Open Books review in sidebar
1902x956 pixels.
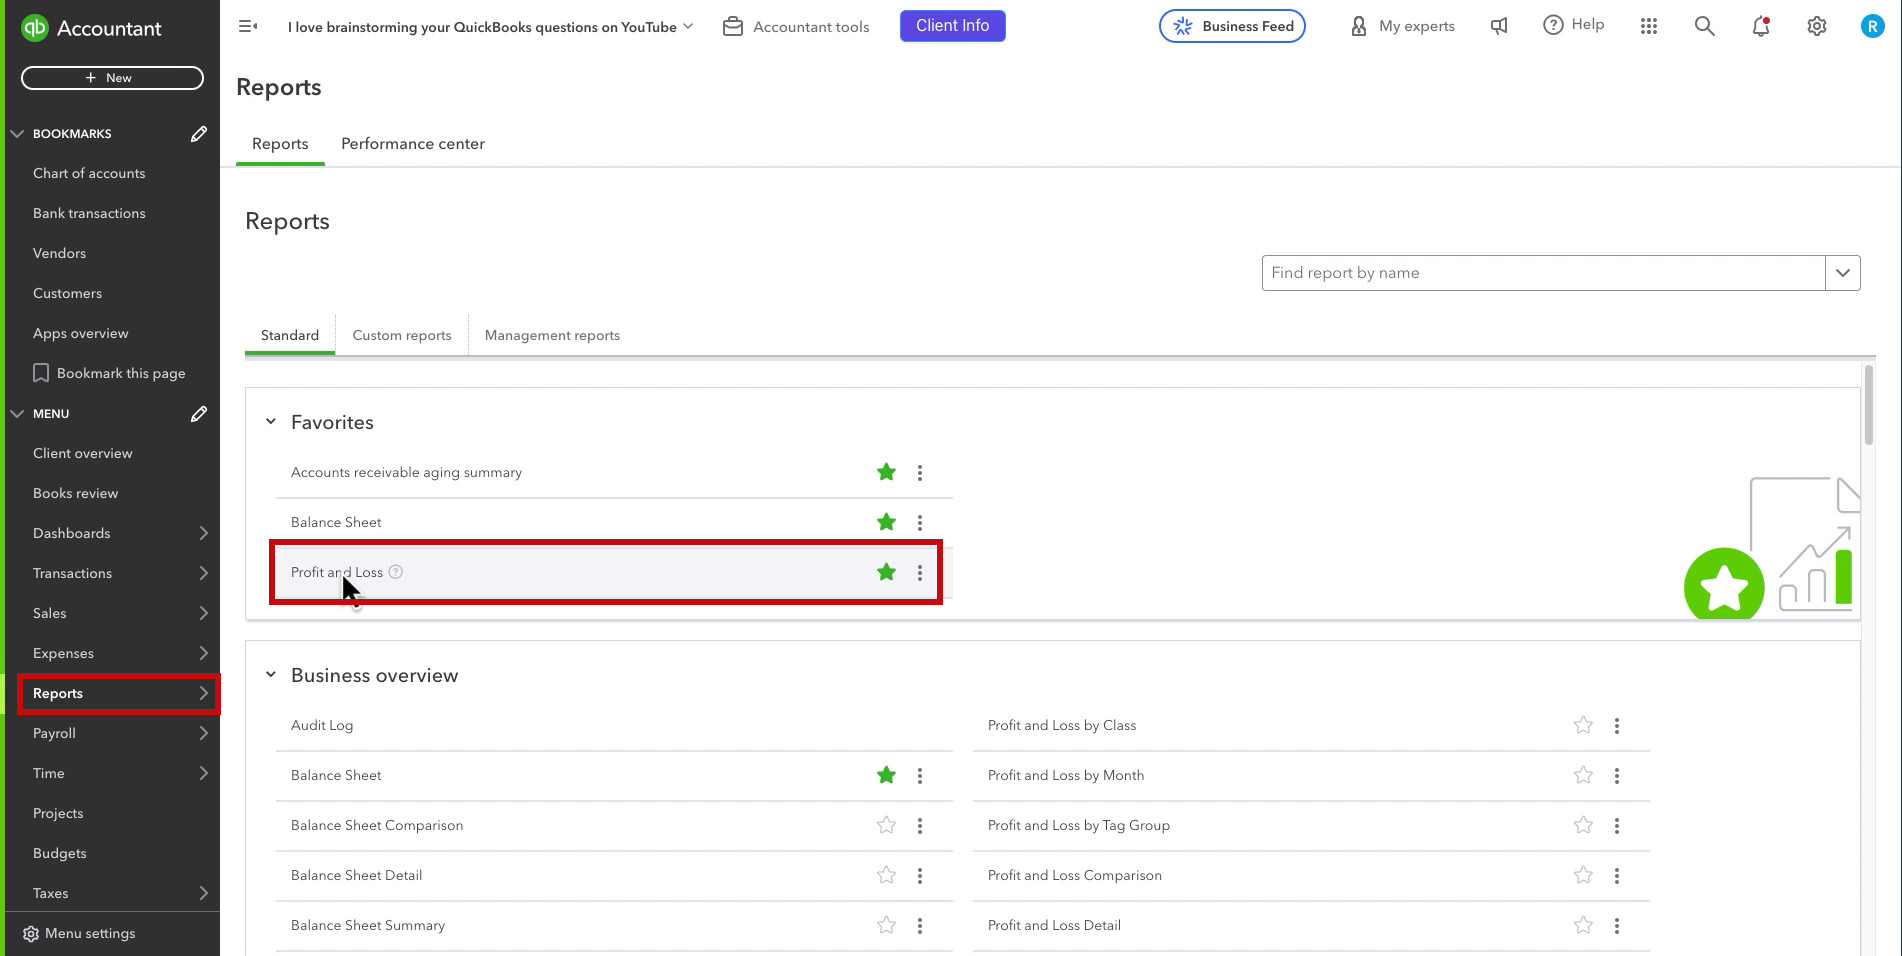[x=76, y=493]
